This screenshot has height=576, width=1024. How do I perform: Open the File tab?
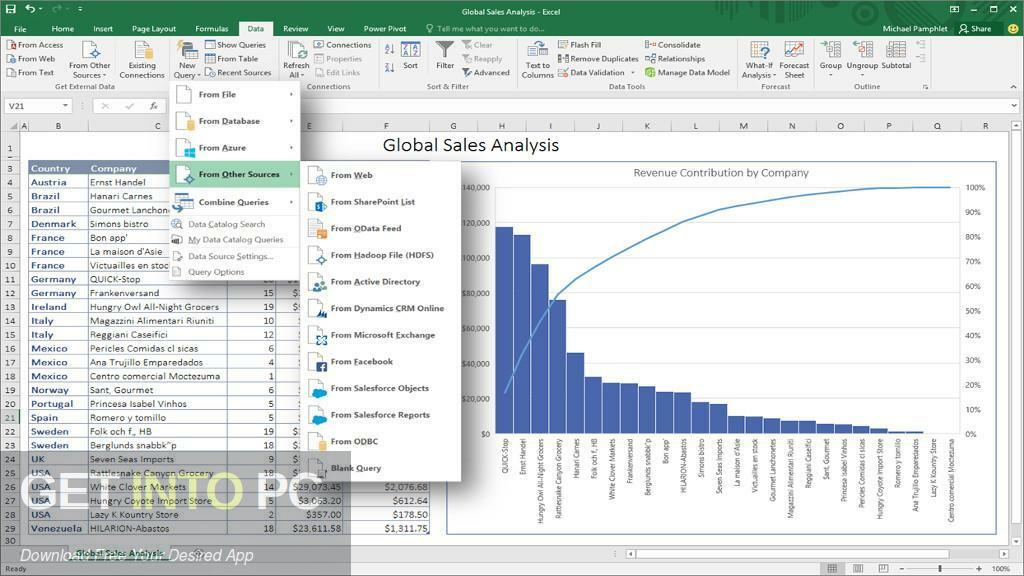(x=20, y=29)
